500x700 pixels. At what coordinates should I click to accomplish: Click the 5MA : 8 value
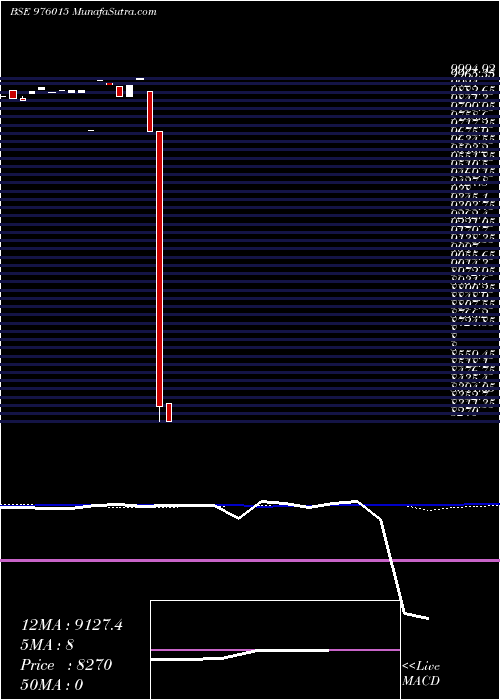[x=47, y=645]
